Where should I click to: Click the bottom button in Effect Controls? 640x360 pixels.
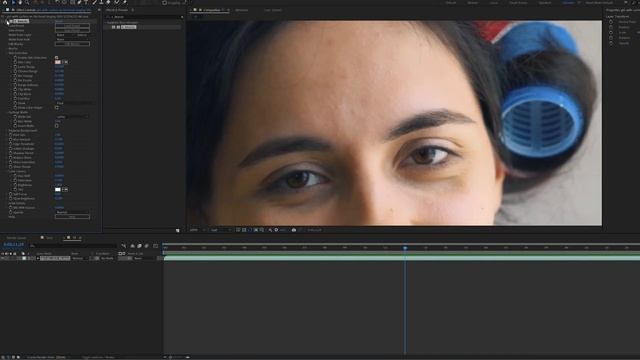pyautogui.click(x=72, y=217)
